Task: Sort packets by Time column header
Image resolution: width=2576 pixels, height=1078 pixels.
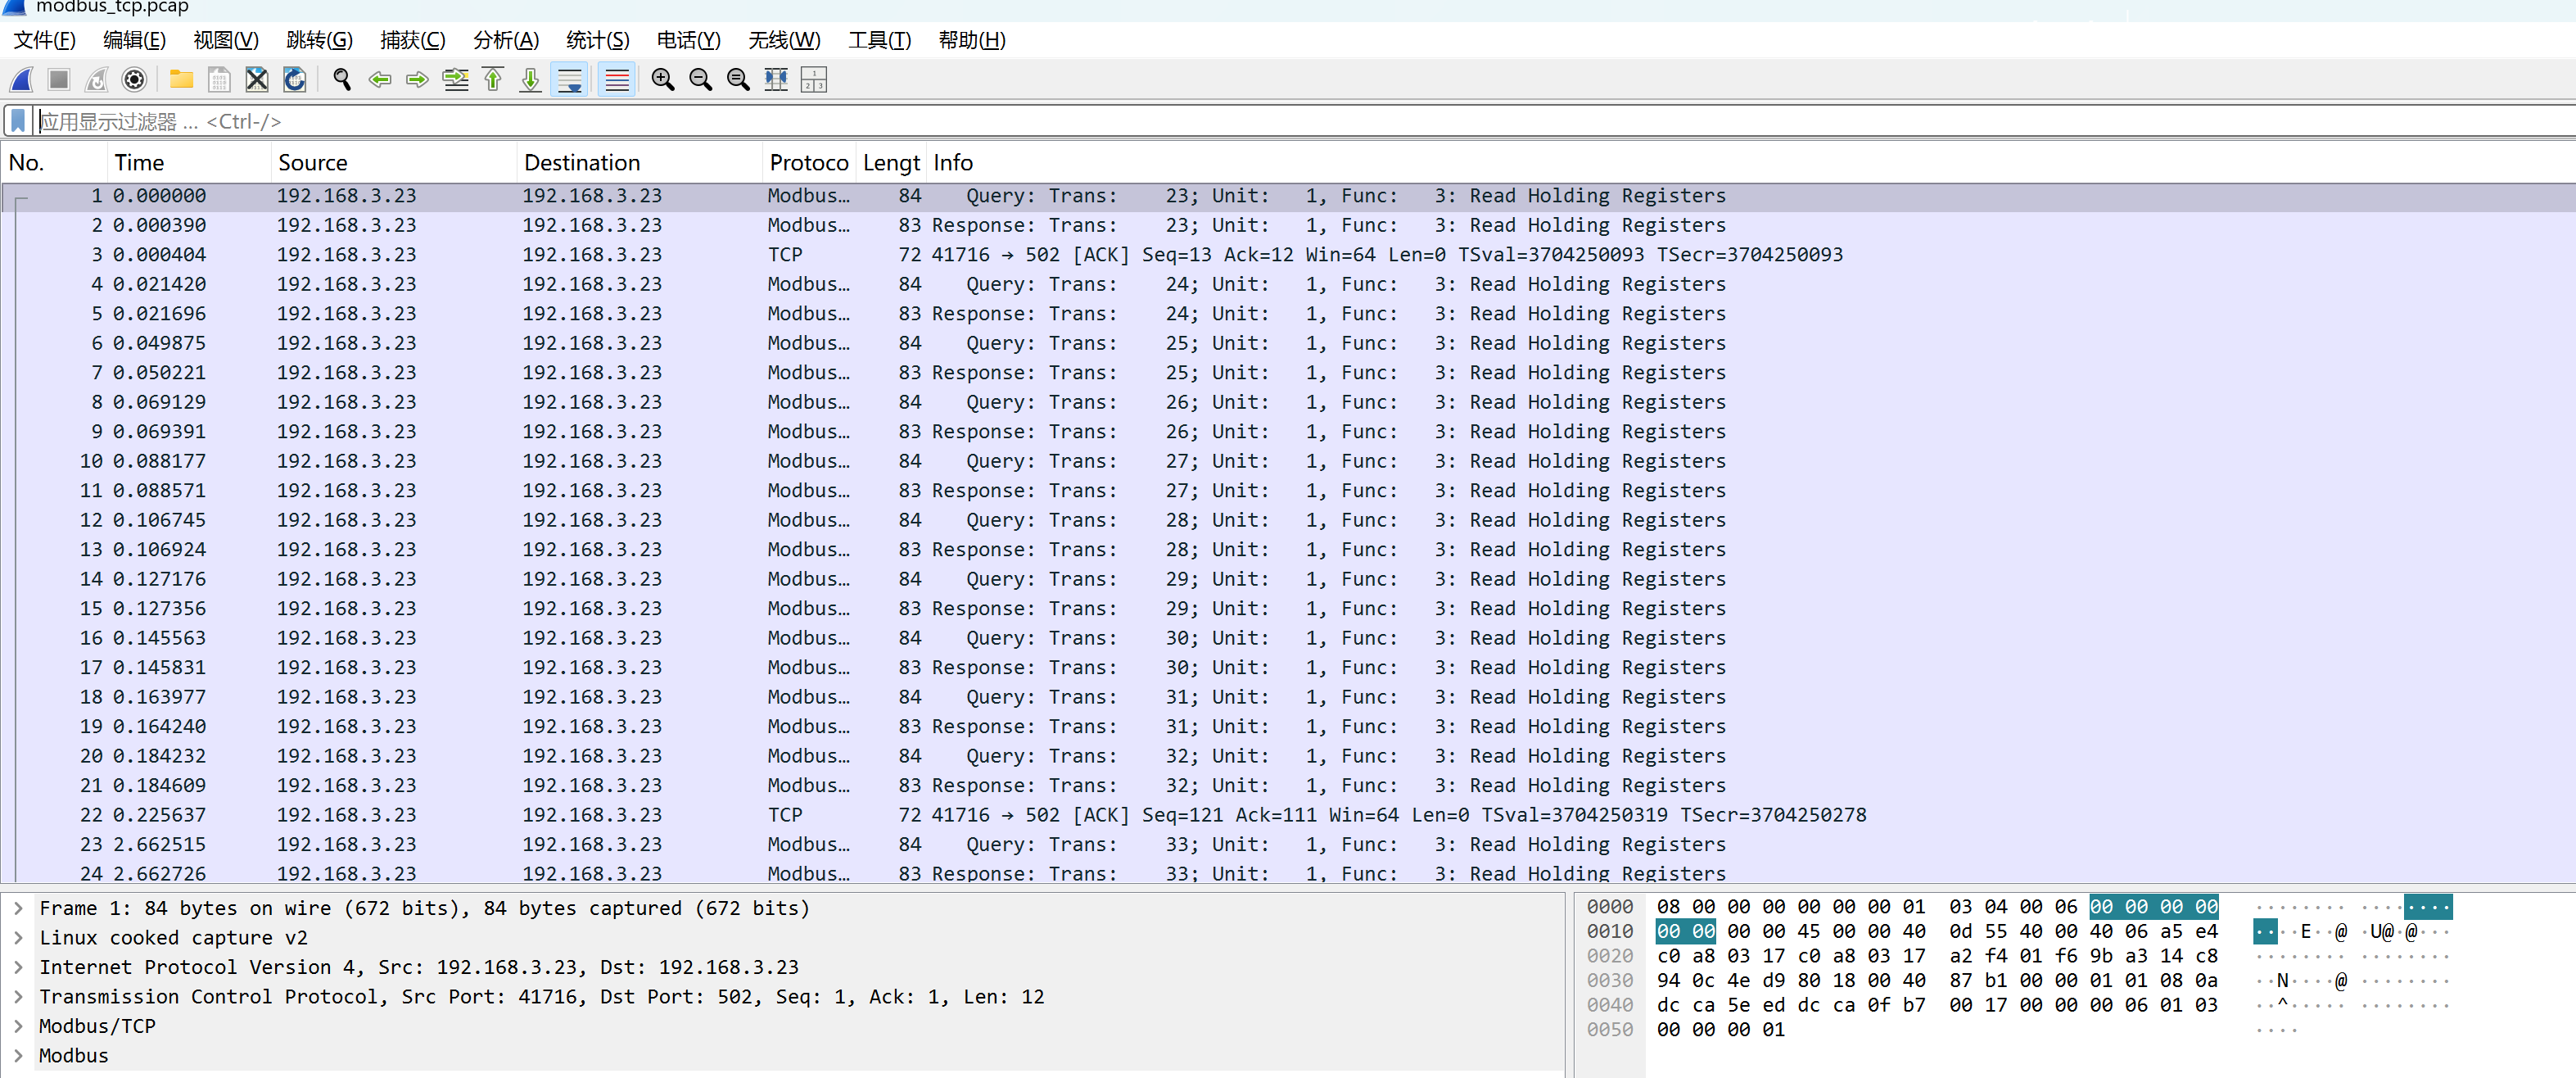Action: pos(189,163)
